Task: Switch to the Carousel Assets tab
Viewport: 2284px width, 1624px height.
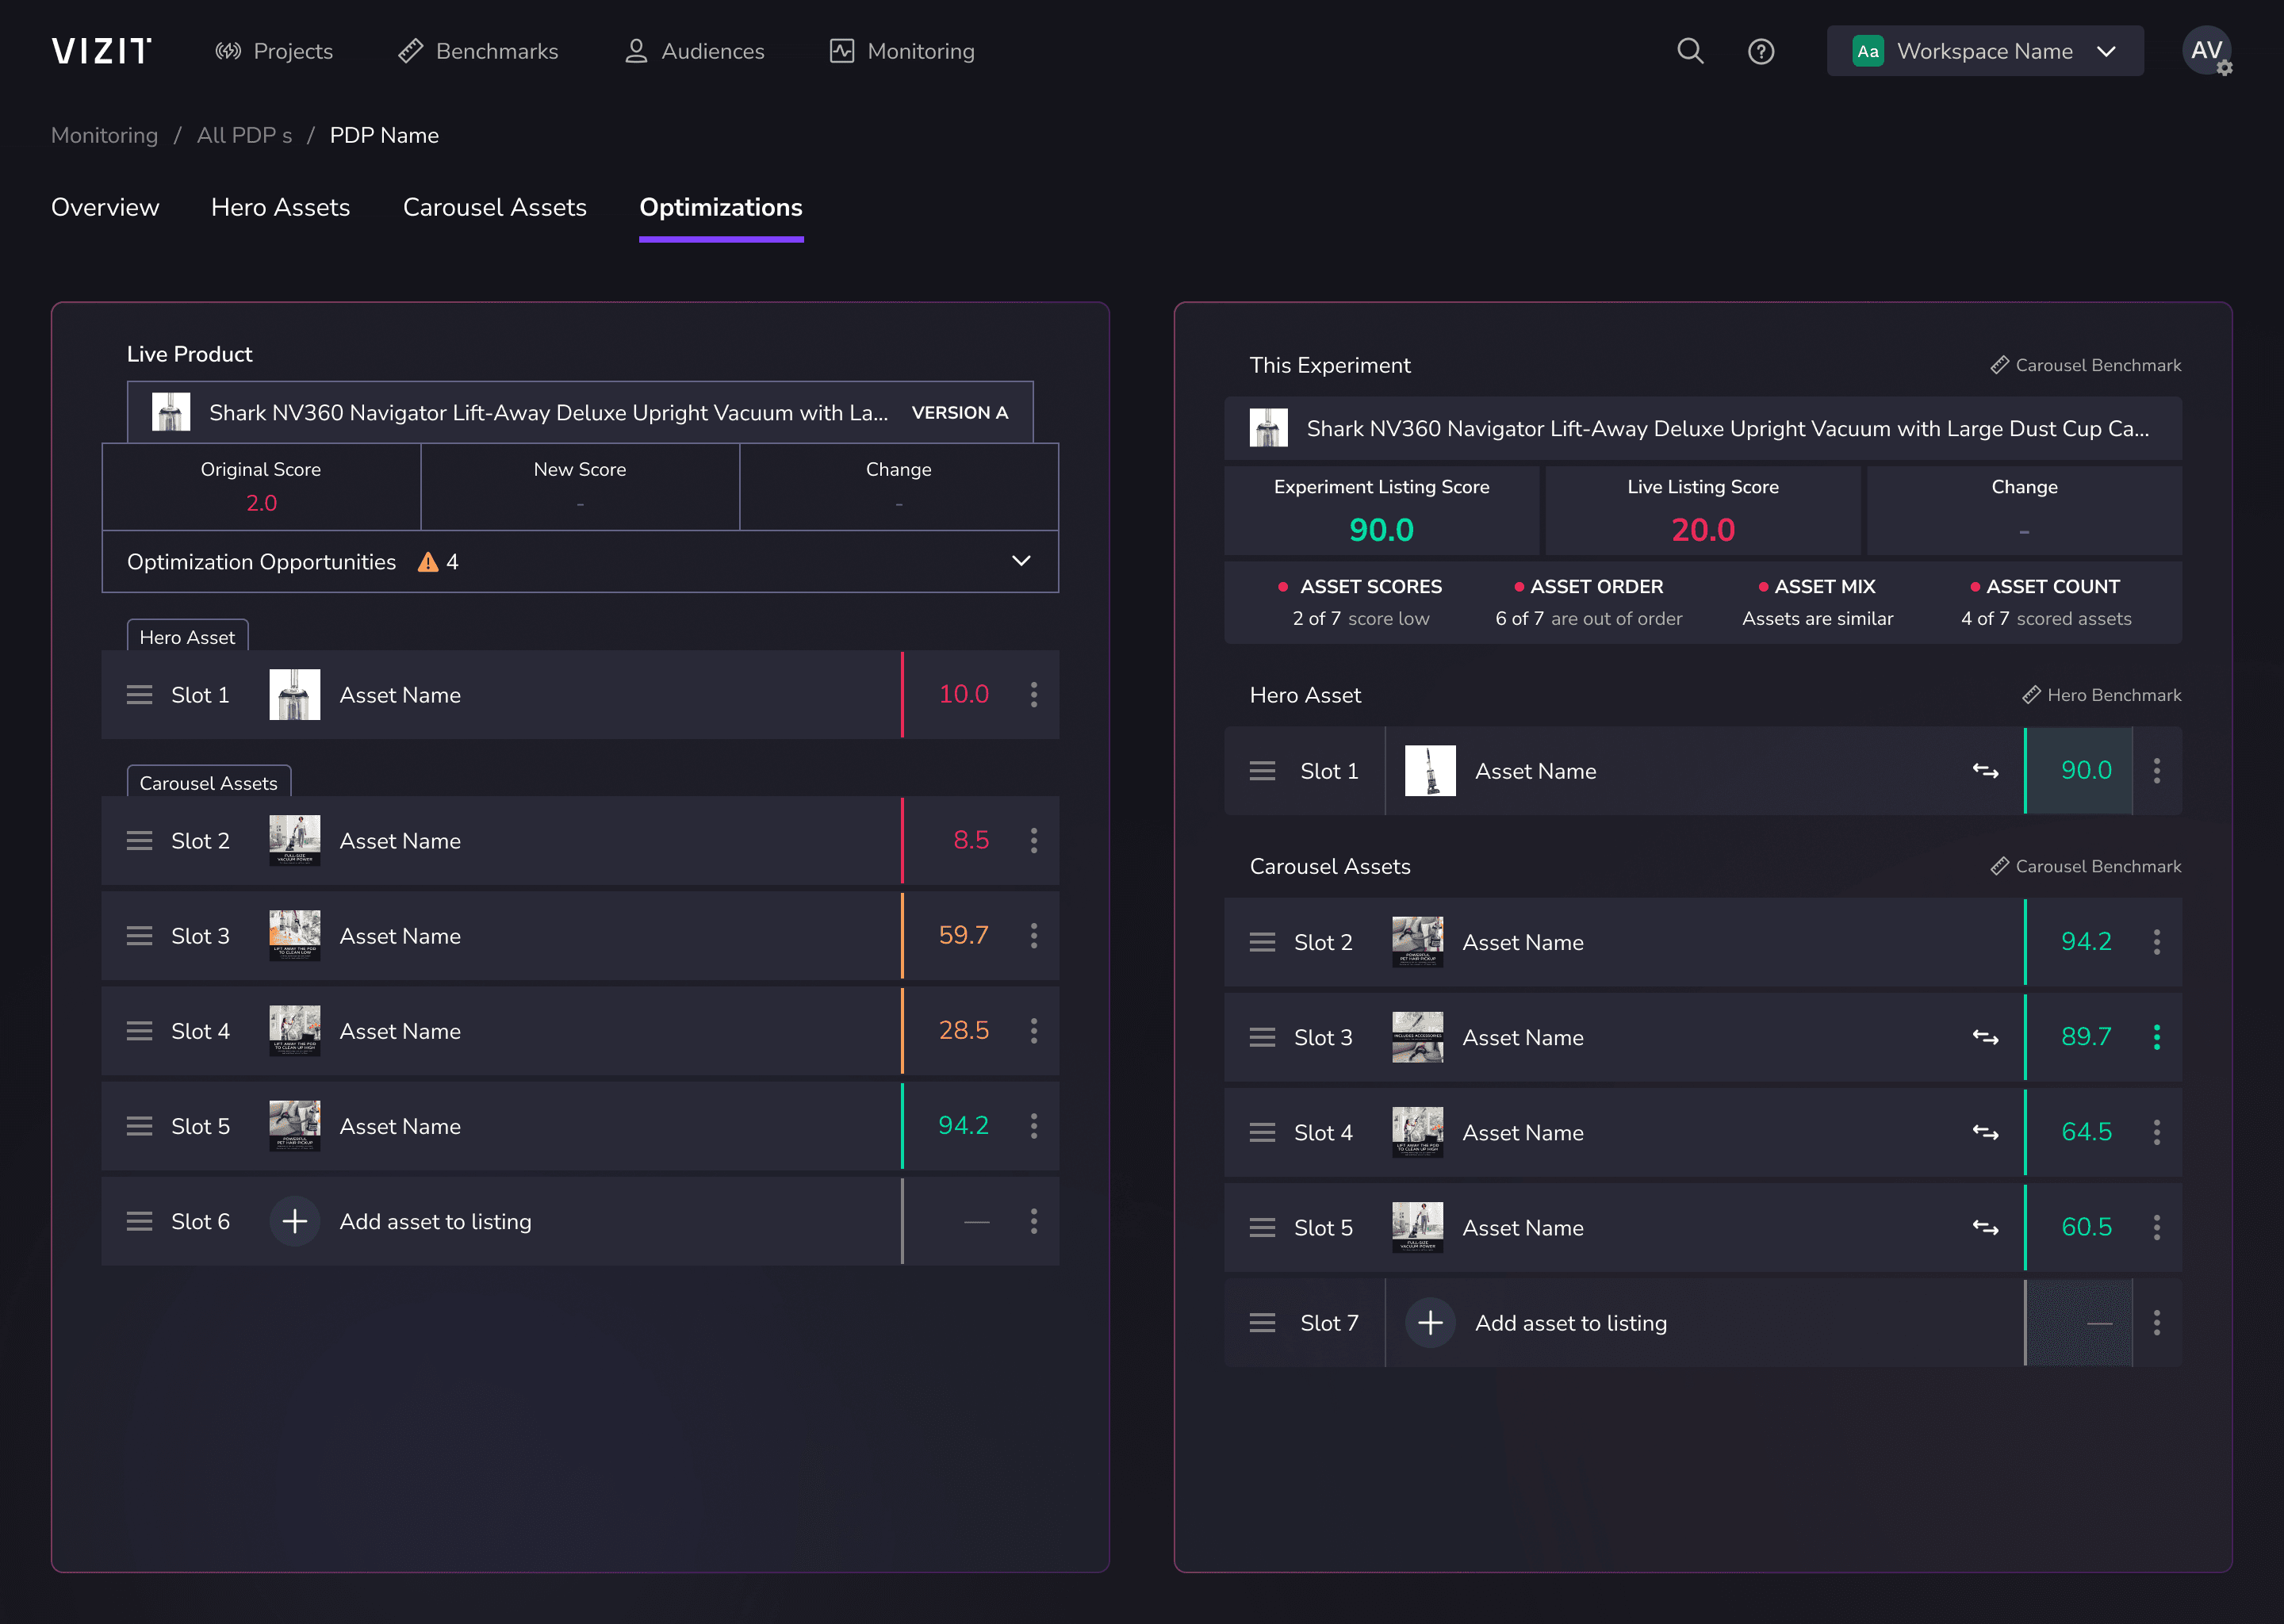Action: 495,207
